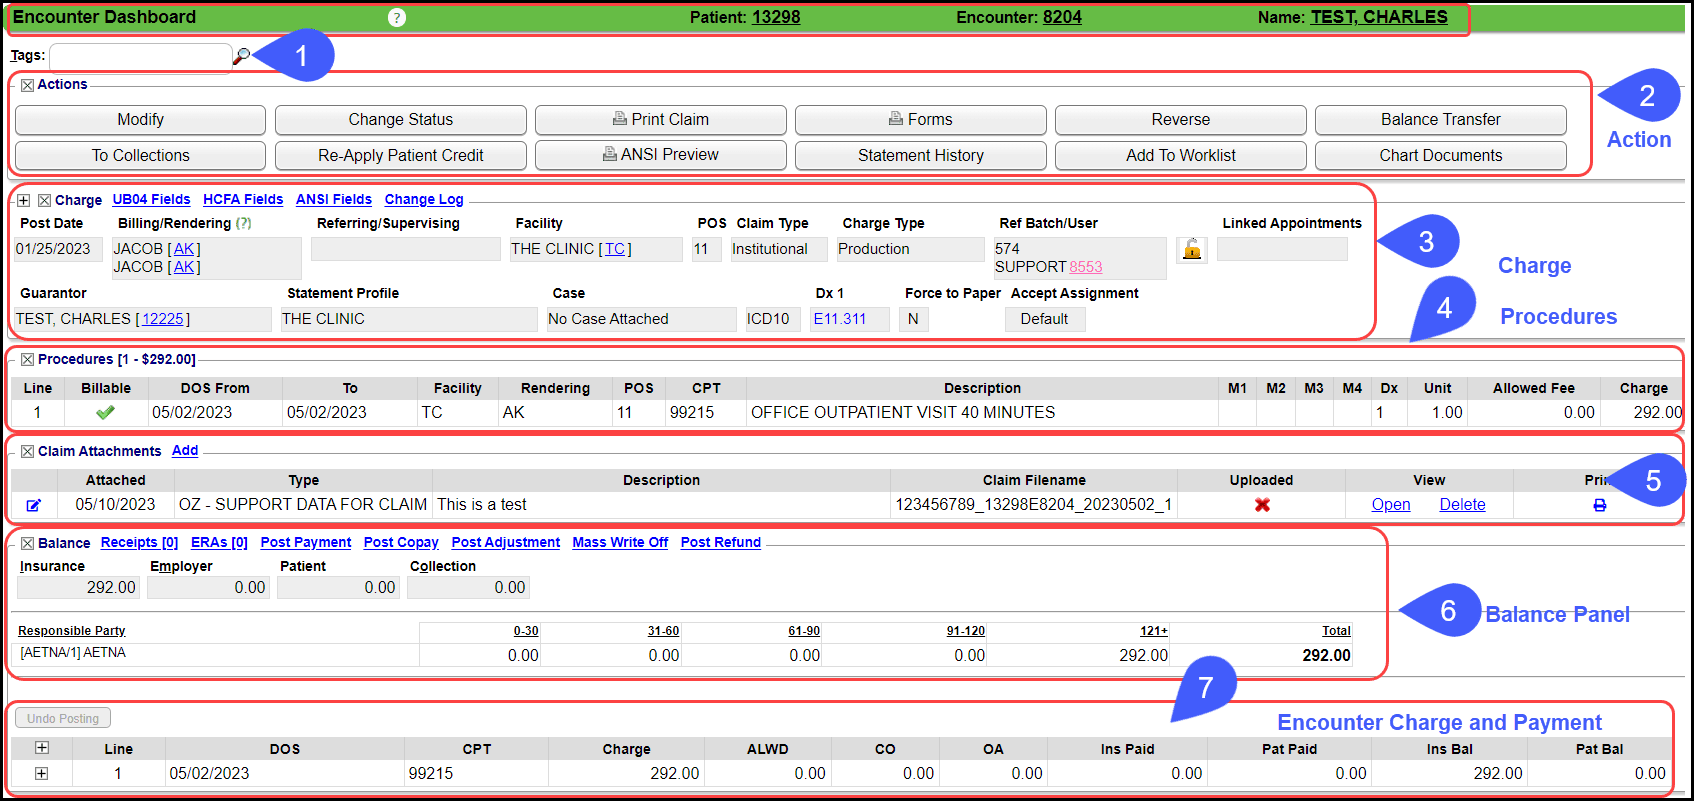The height and width of the screenshot is (801, 1694).
Task: Click the Responsible Party header link
Action: click(72, 631)
